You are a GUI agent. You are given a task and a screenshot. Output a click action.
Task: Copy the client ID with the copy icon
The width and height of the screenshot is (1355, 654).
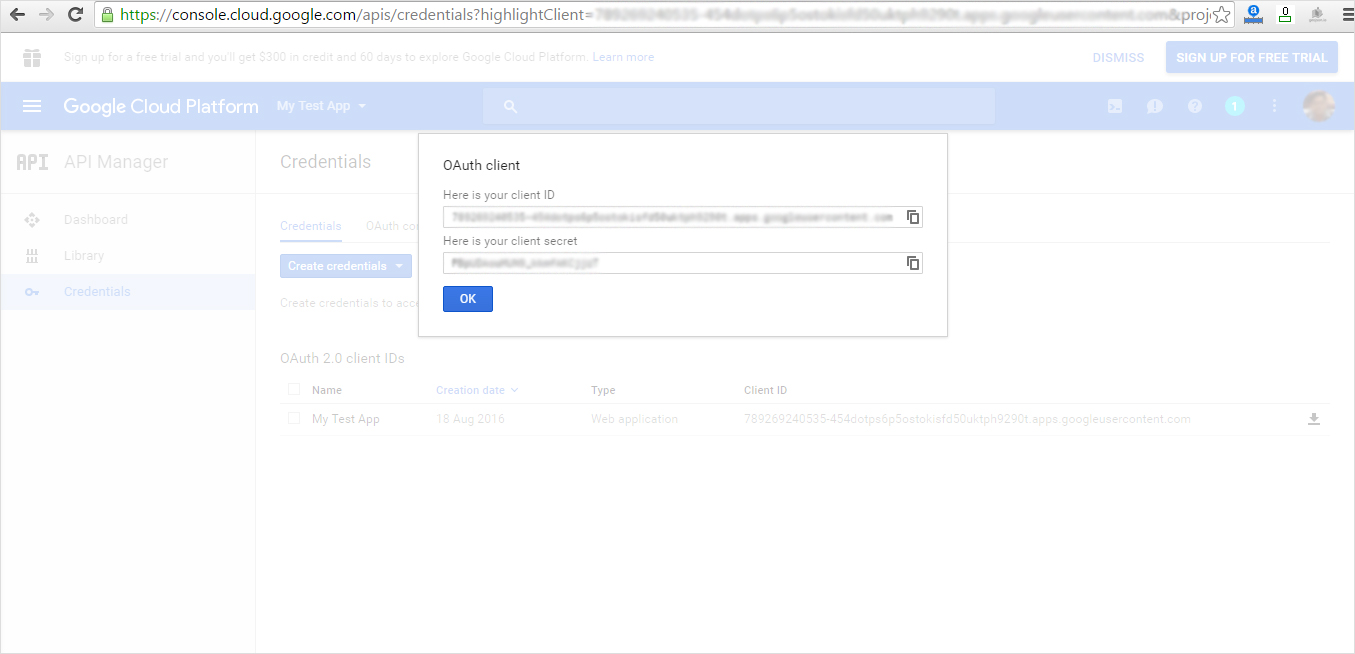(x=912, y=217)
